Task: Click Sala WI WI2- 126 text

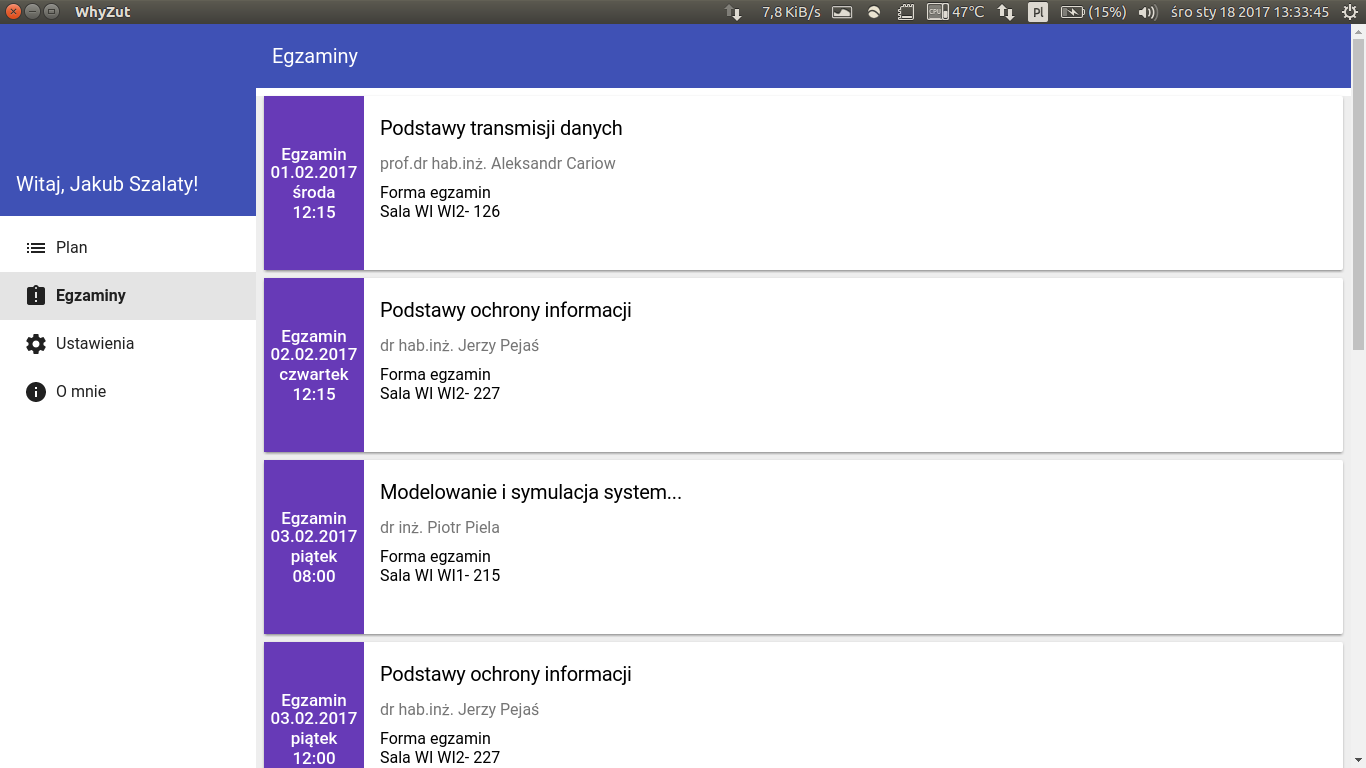Action: (440, 212)
